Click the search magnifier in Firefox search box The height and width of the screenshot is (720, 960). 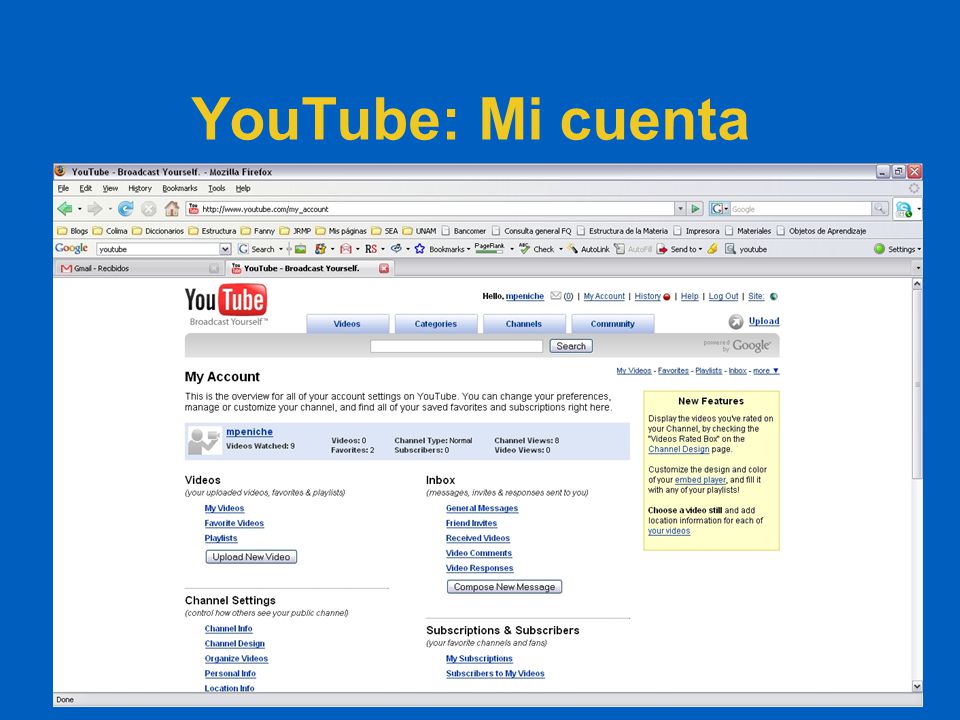pos(879,209)
